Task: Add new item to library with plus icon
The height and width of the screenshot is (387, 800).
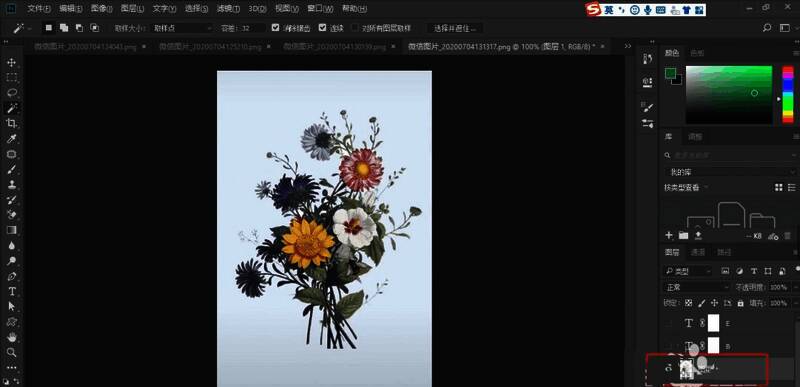Action: (x=669, y=235)
